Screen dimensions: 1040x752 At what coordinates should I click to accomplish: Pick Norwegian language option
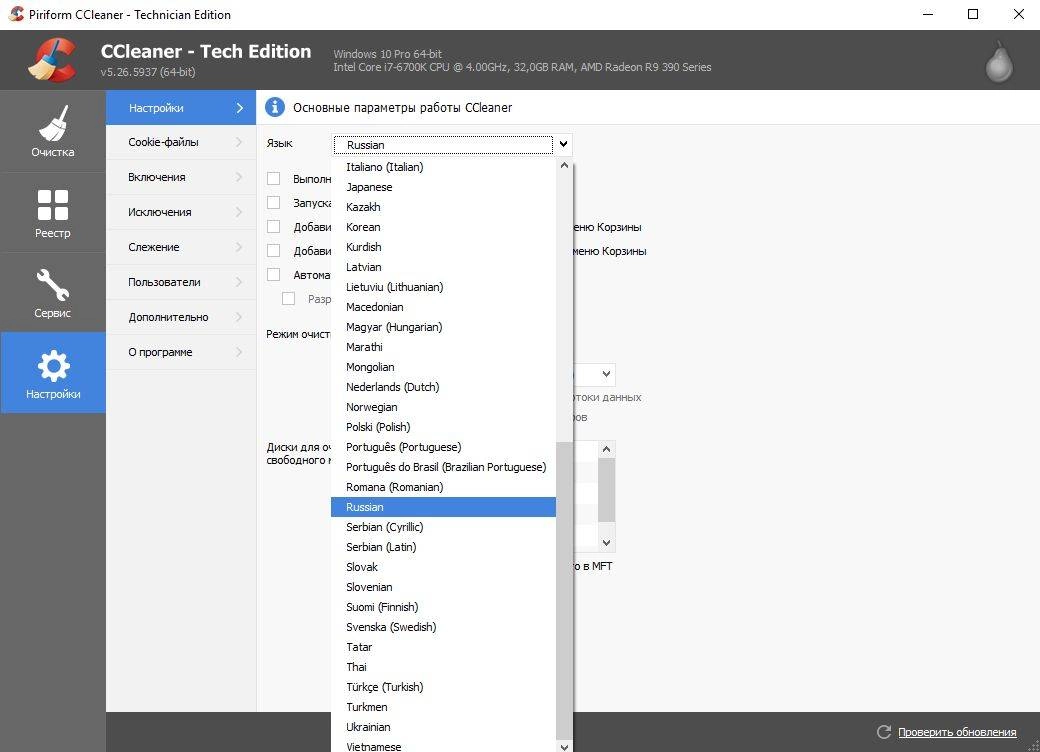[x=443, y=407]
